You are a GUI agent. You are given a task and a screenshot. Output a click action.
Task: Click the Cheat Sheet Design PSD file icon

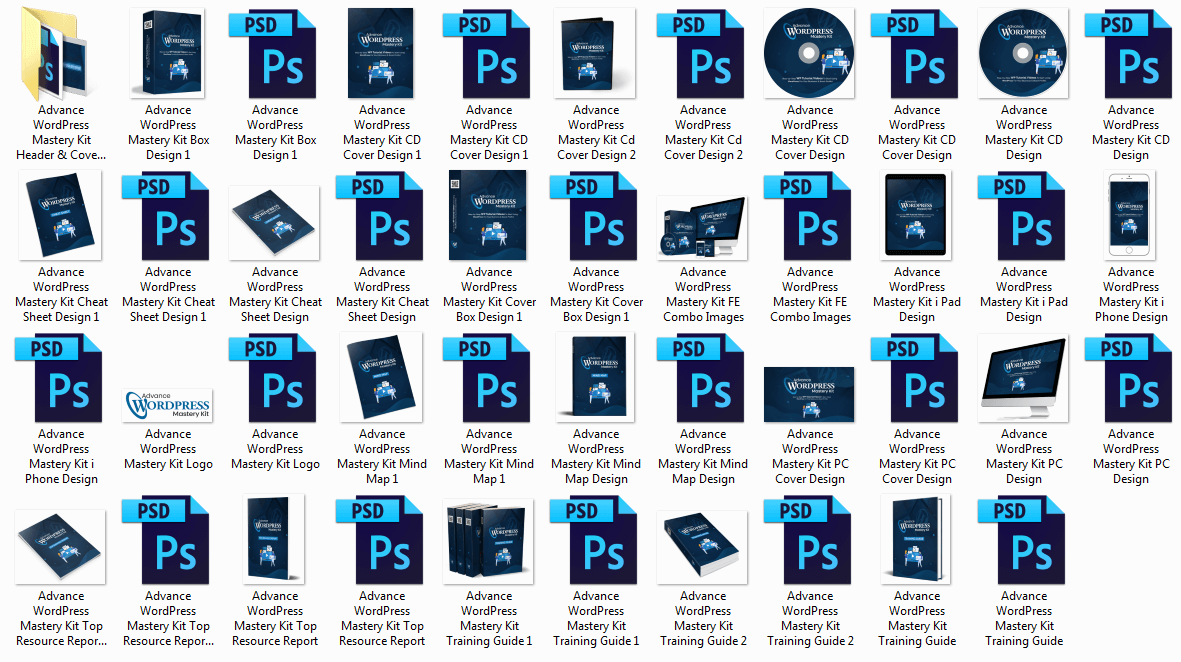point(379,216)
